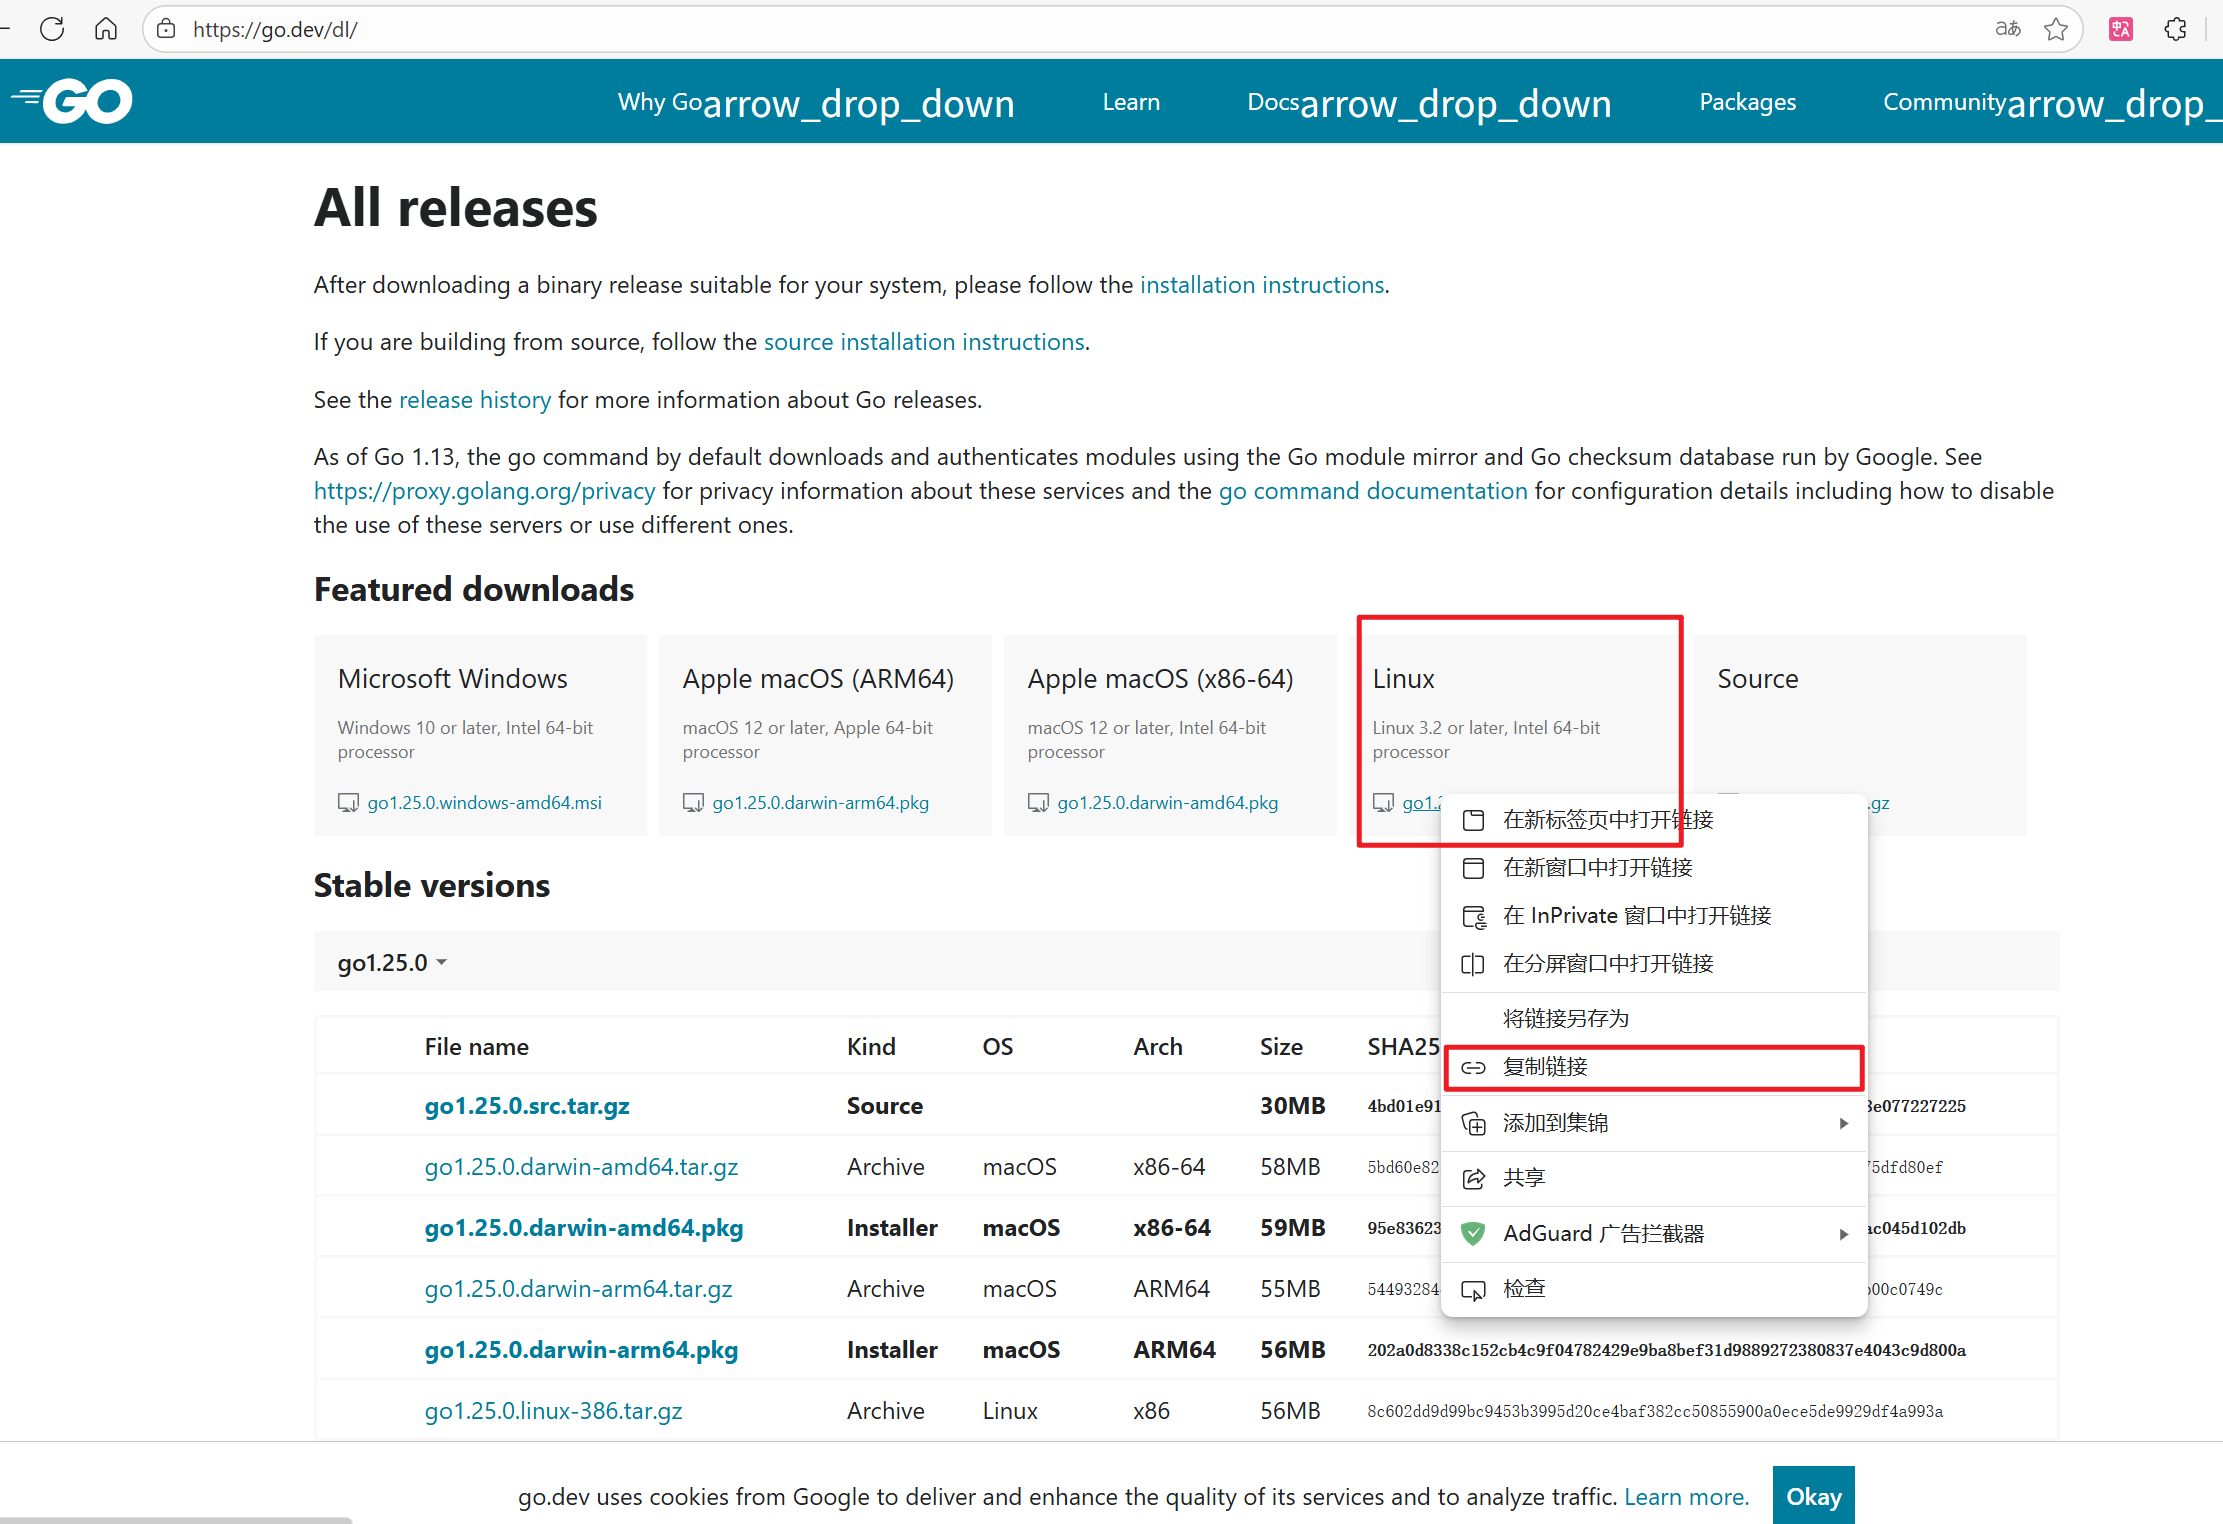The height and width of the screenshot is (1524, 2223).
Task: Click the AdGuard shield icon
Action: (x=1473, y=1233)
